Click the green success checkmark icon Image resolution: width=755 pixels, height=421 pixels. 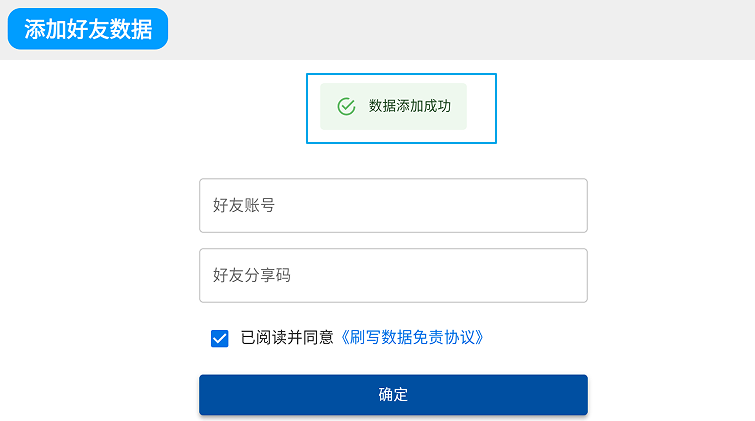346,106
